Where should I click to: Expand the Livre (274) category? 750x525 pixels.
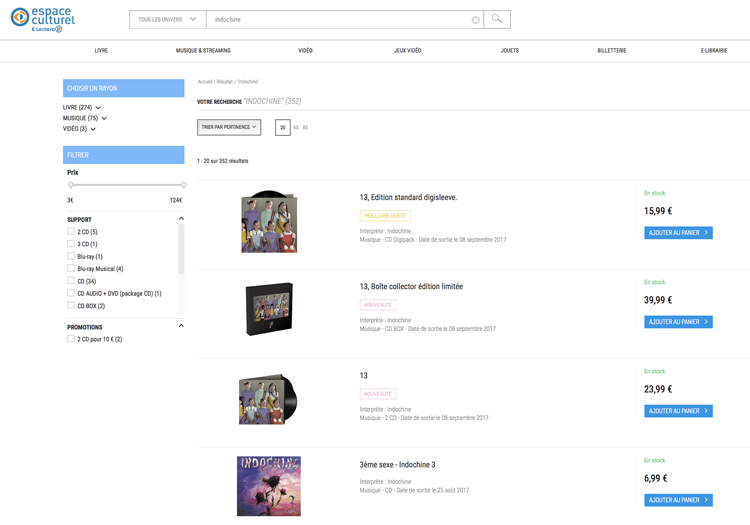[x=82, y=108]
